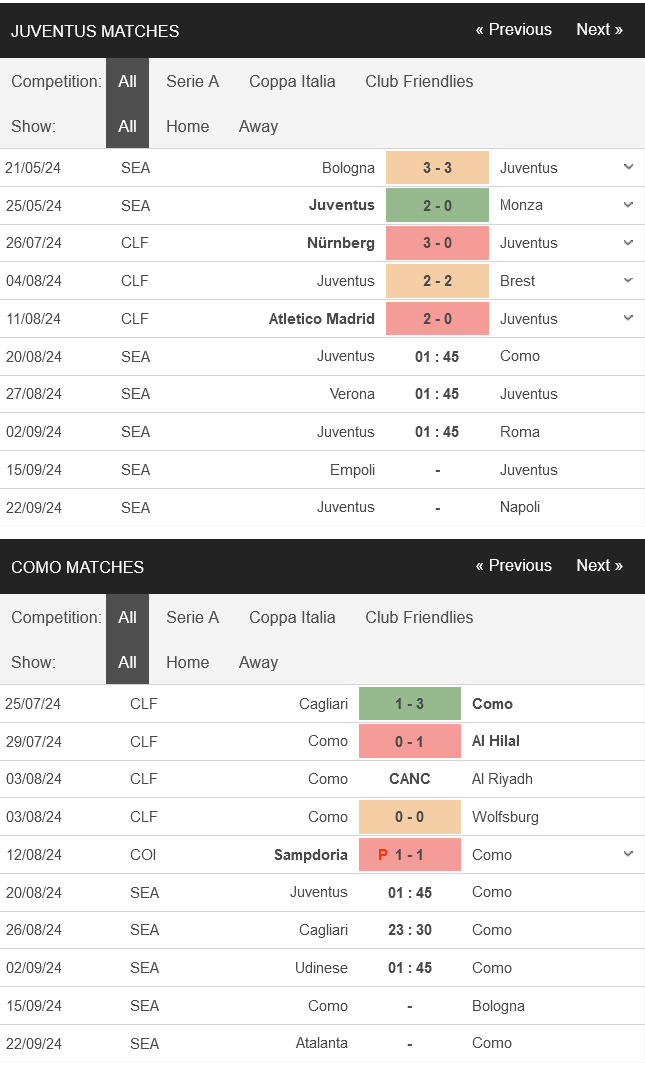This screenshot has width=645, height=1070.
Task: Go to Previous Como matches
Action: click(513, 565)
